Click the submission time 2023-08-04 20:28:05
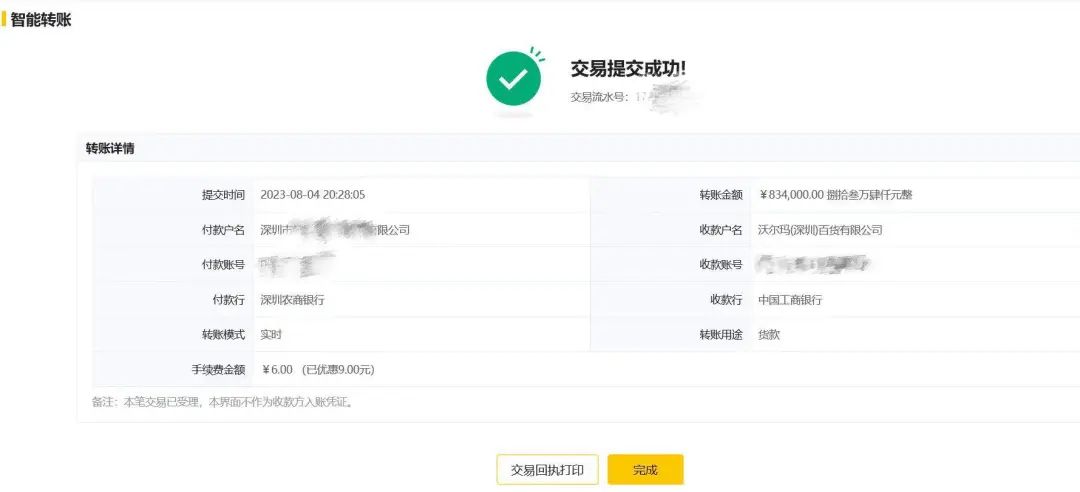This screenshot has width=1080, height=492. (x=312, y=195)
